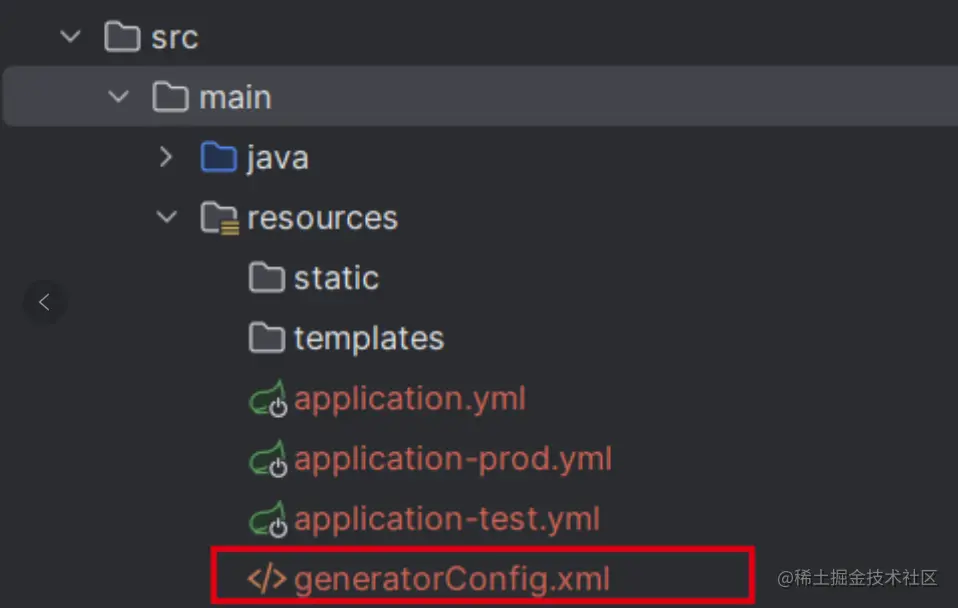Click the resources folder icon
Viewport: 958px width, 608px height.
pos(218,218)
